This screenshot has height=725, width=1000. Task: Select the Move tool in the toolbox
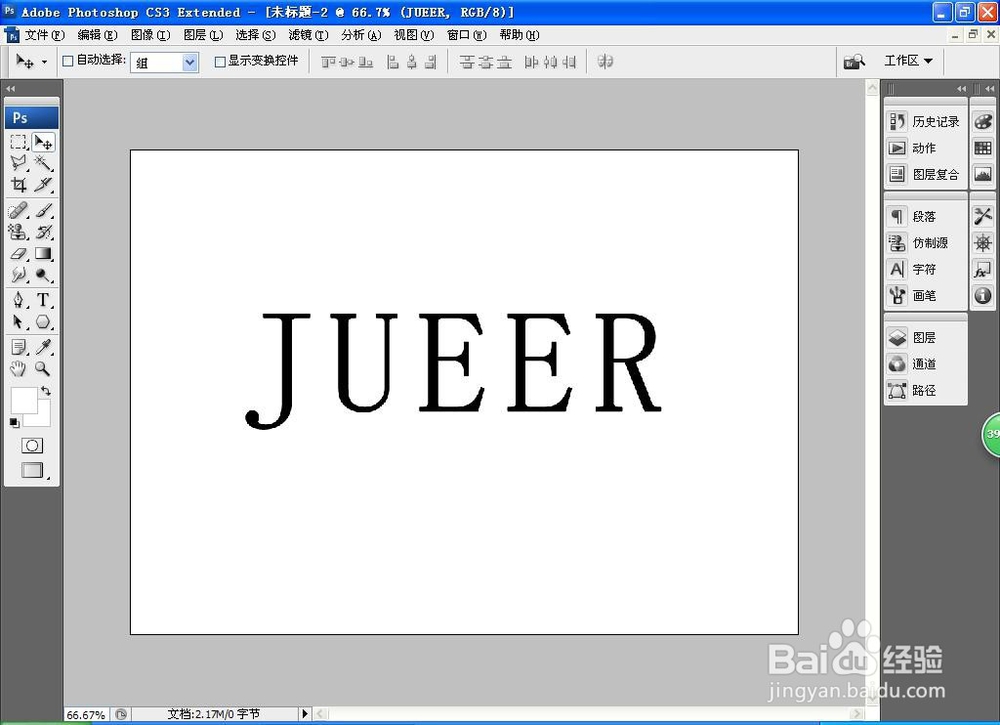tap(43, 142)
